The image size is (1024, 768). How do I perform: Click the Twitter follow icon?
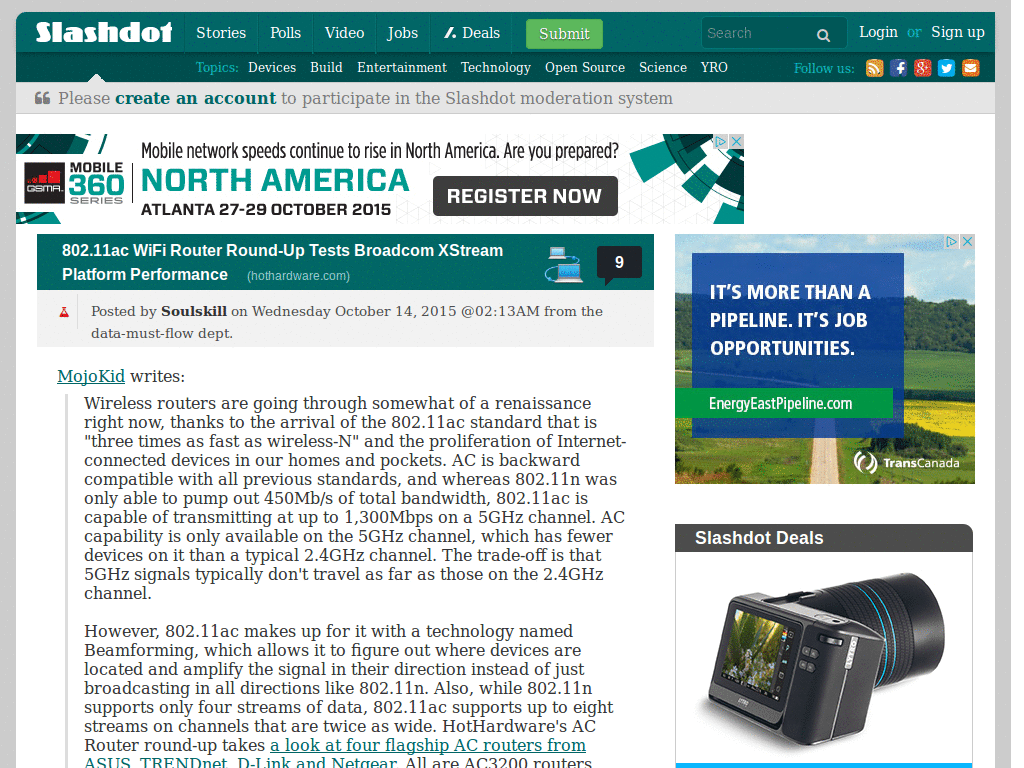(x=946, y=68)
